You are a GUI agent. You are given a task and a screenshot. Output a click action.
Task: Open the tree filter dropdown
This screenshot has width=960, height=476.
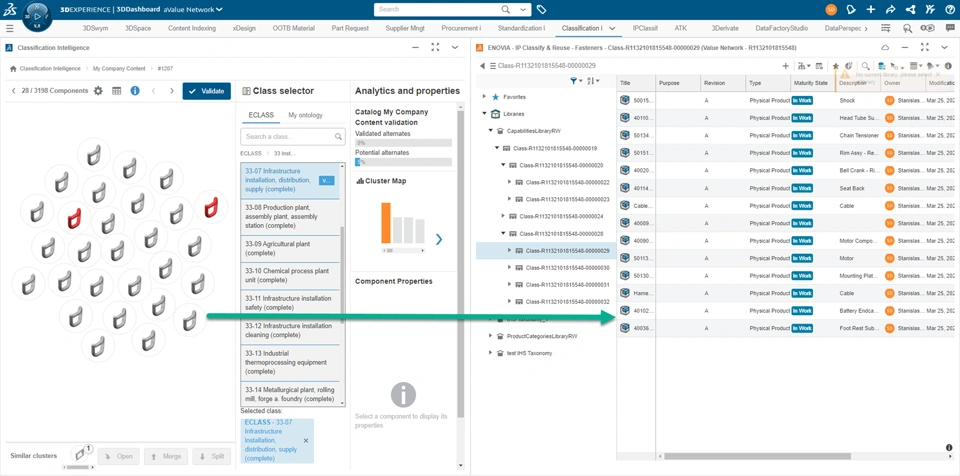point(576,80)
